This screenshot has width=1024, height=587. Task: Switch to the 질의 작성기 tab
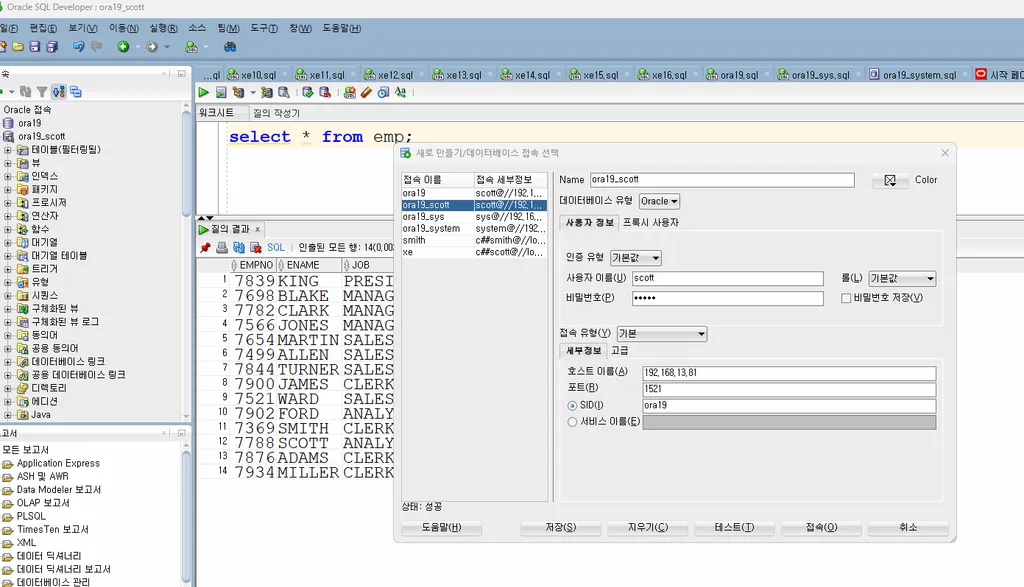pyautogui.click(x=276, y=113)
